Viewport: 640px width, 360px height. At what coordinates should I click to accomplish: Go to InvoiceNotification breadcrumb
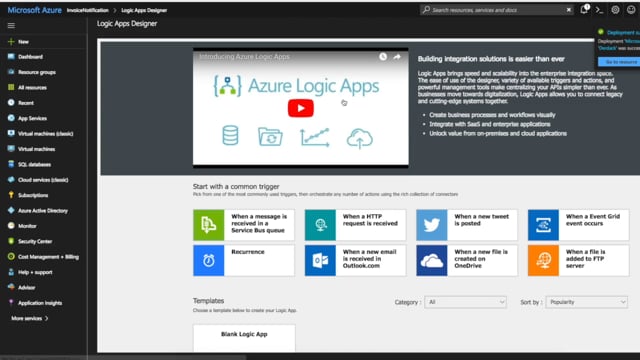[x=88, y=10]
